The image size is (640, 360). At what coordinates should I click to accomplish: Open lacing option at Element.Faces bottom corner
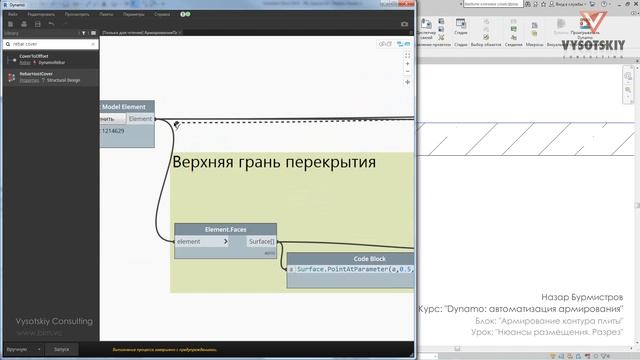pyautogui.click(x=269, y=253)
